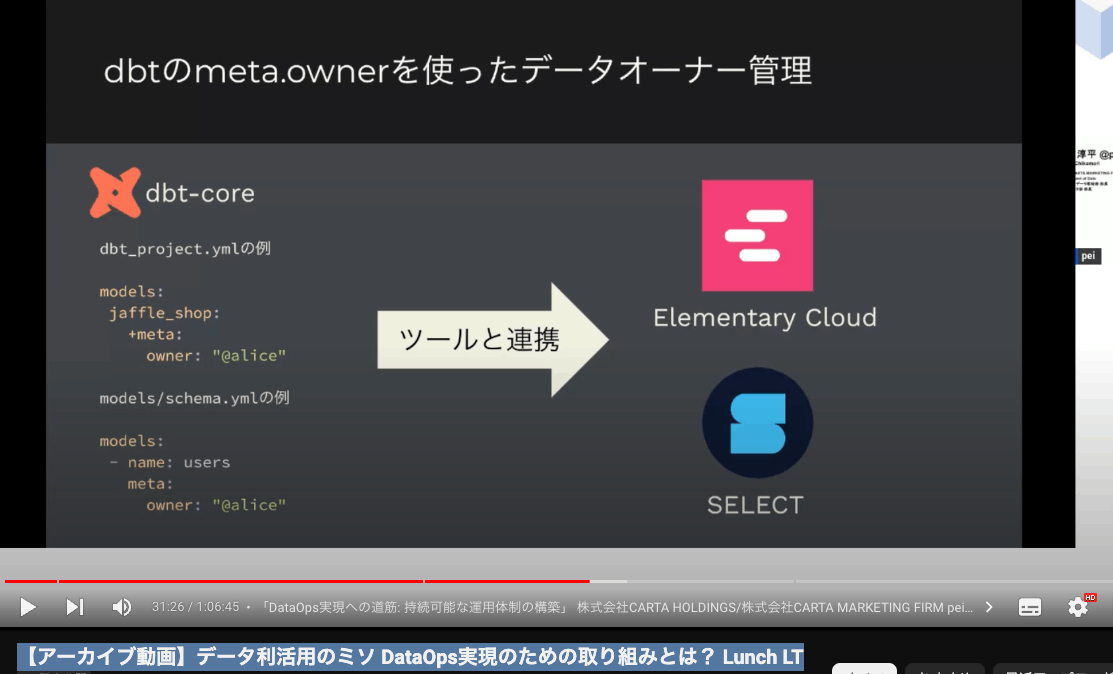Click the 'ツールと連携' arrow graphic
The height and width of the screenshot is (674, 1113).
click(x=493, y=340)
